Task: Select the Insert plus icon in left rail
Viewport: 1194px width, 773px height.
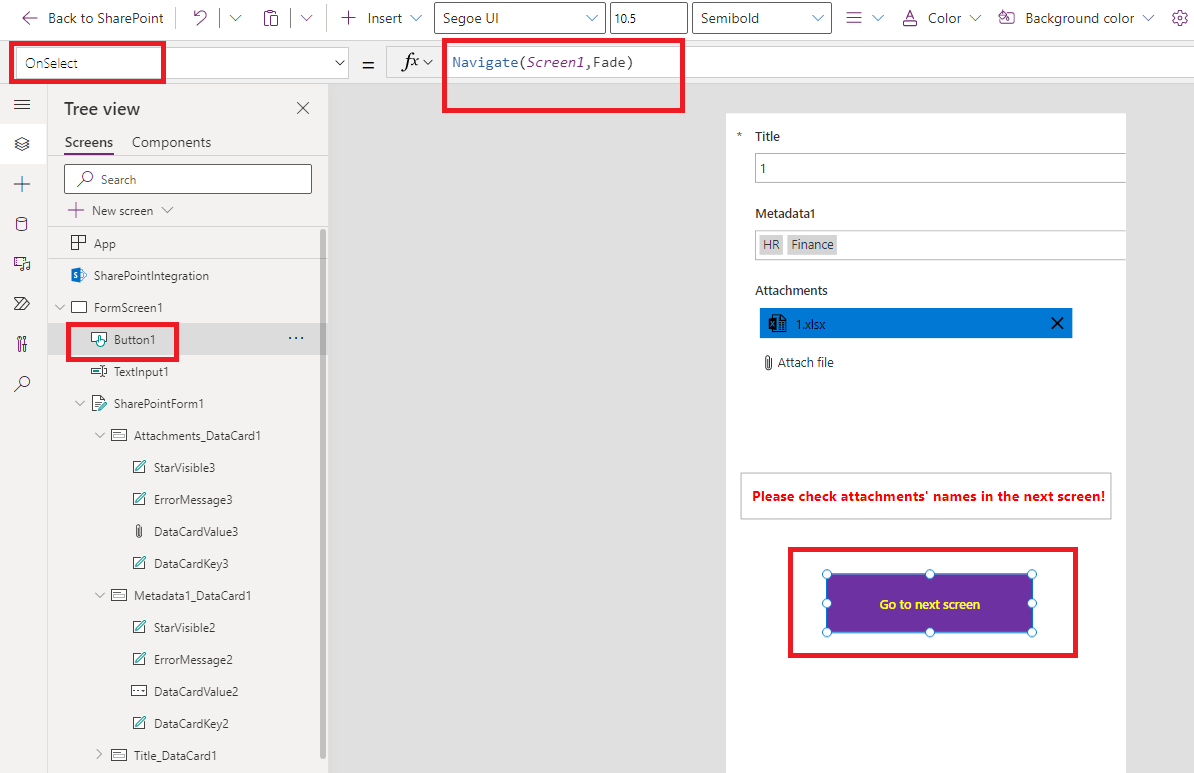Action: pyautogui.click(x=22, y=183)
